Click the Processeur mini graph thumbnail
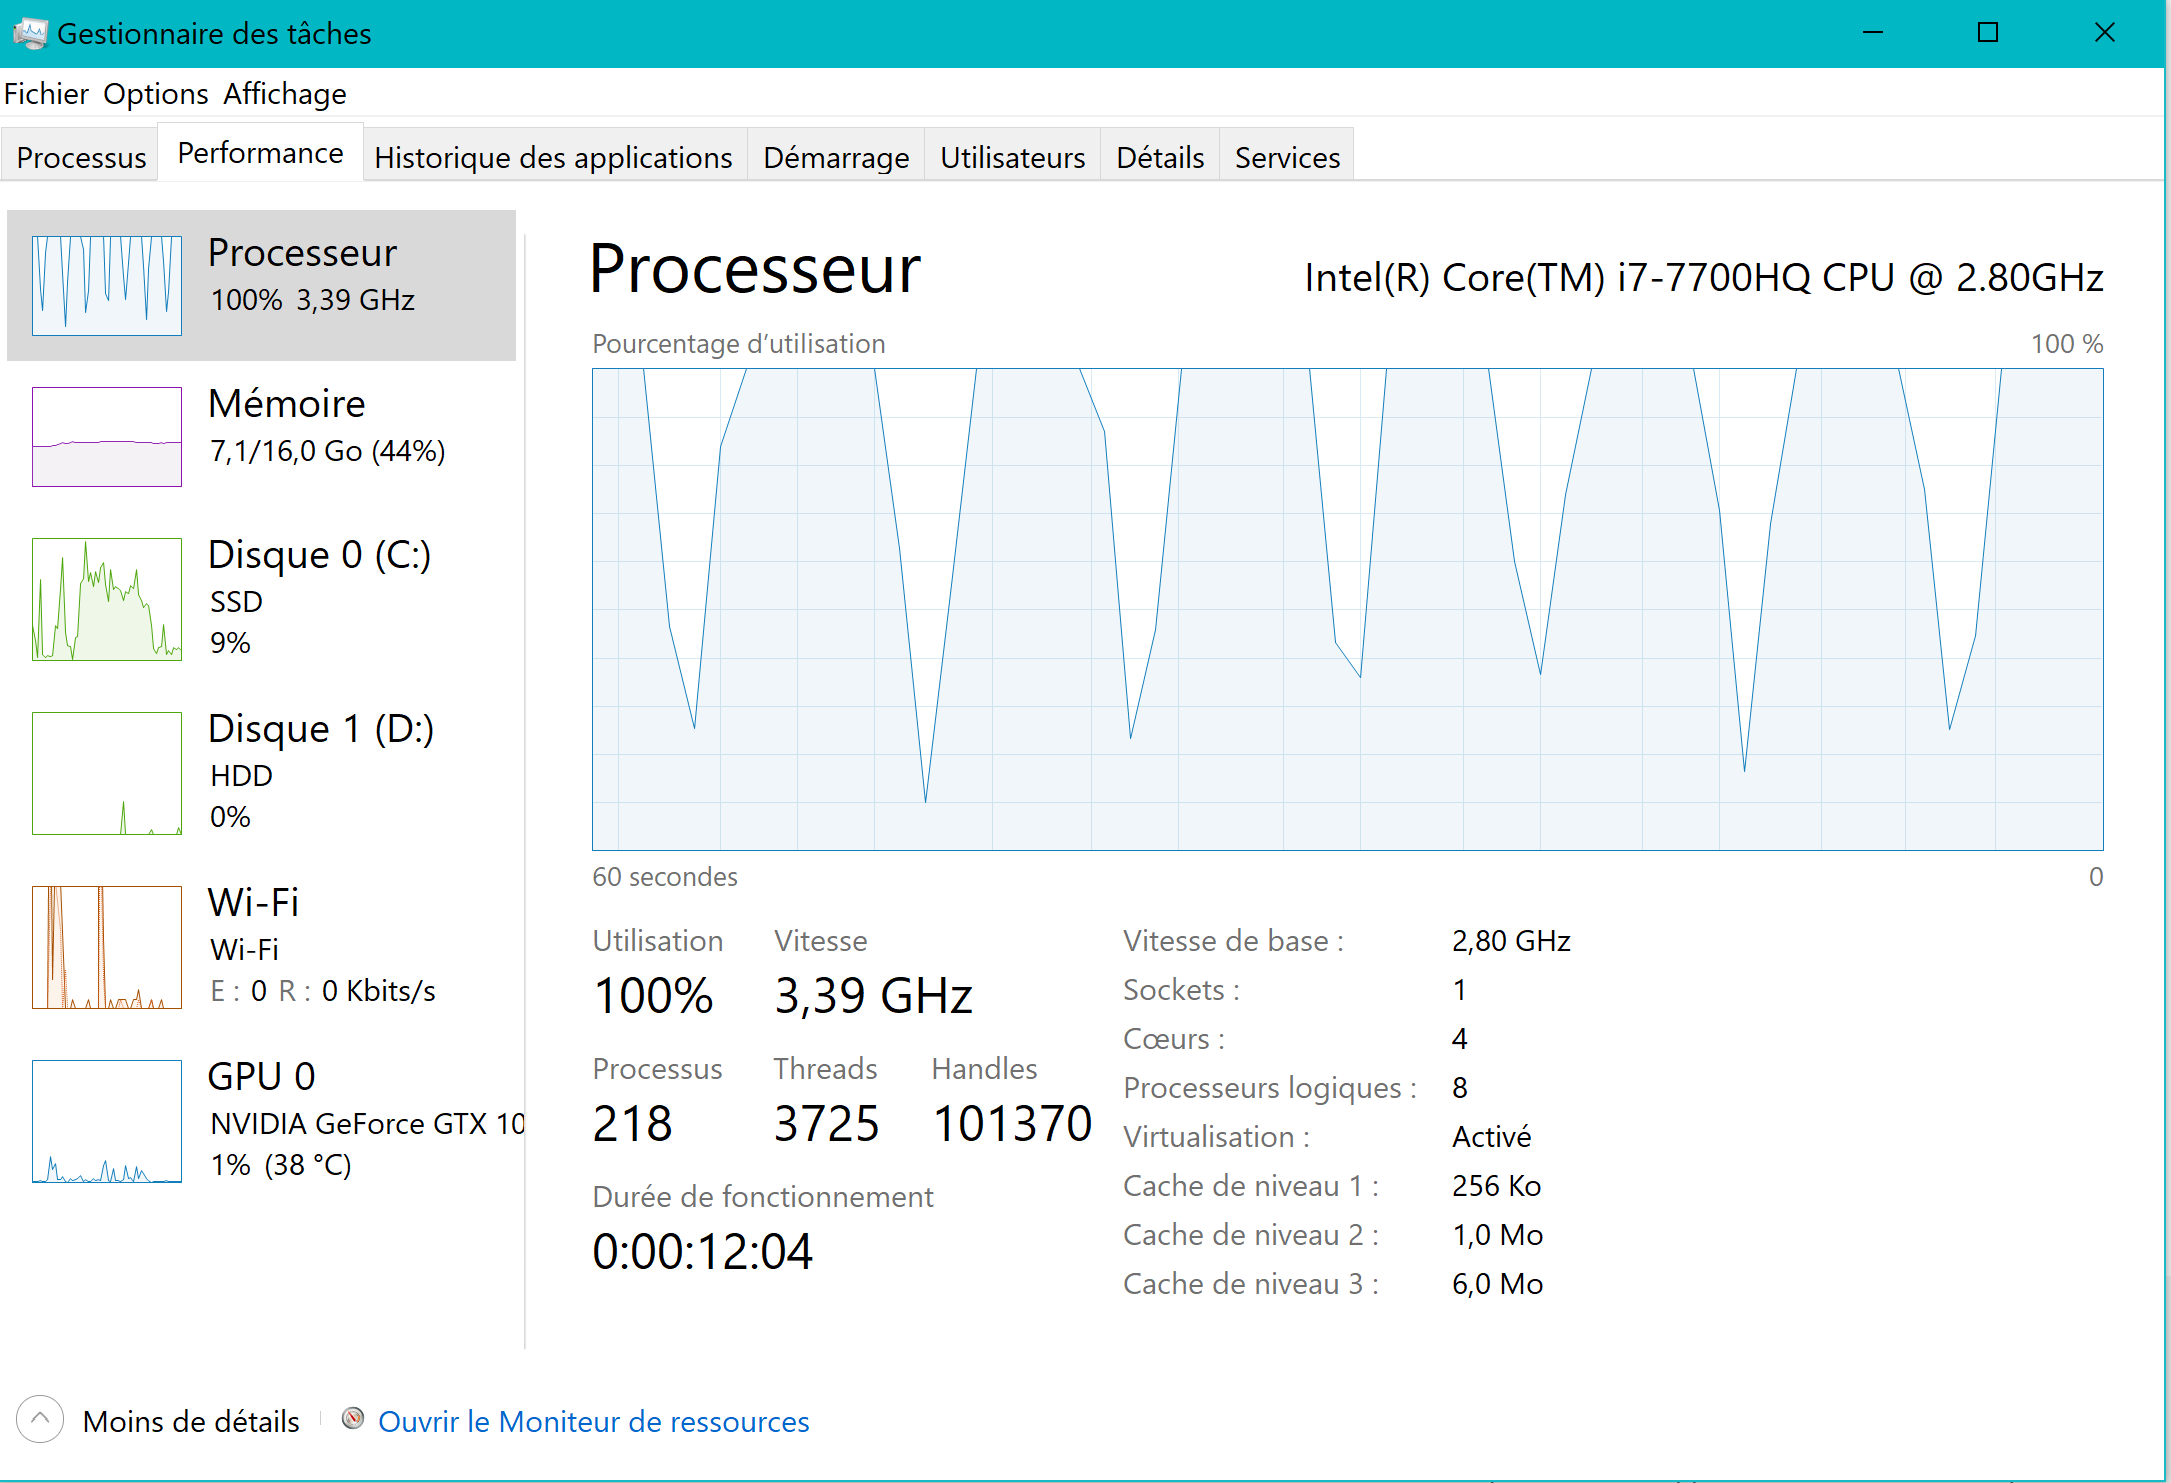Image resolution: width=2171 pixels, height=1483 pixels. 106,286
